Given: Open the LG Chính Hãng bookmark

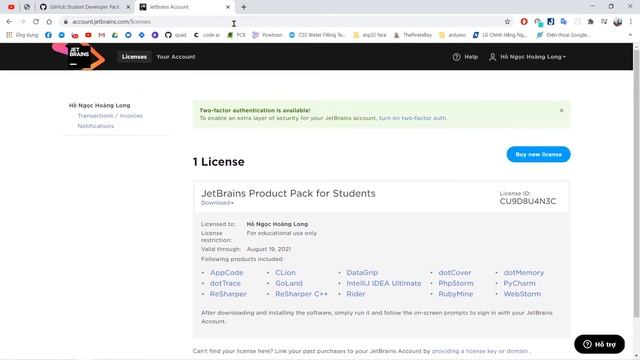Looking at the screenshot, I should click(500, 35).
